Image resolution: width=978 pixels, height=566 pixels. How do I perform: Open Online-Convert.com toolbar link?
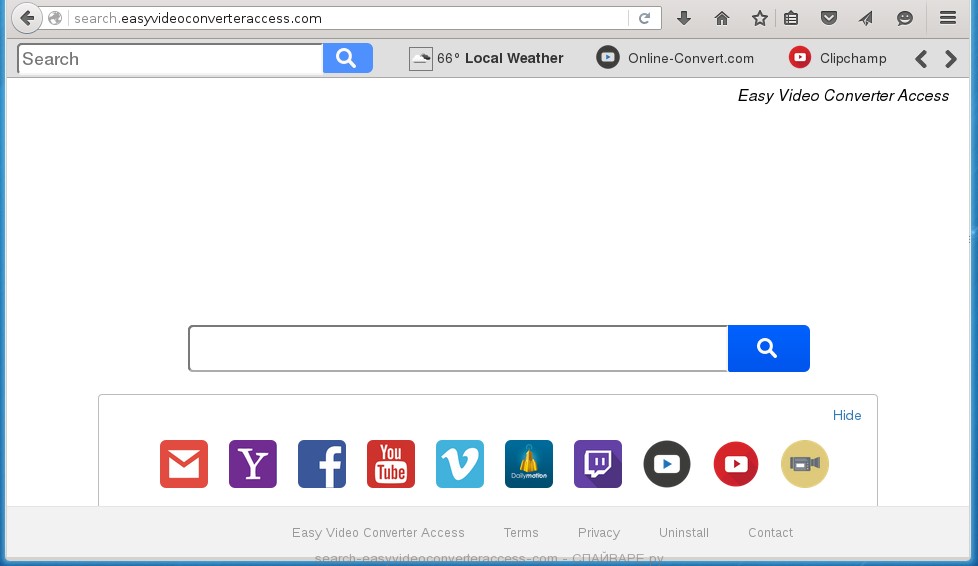675,58
